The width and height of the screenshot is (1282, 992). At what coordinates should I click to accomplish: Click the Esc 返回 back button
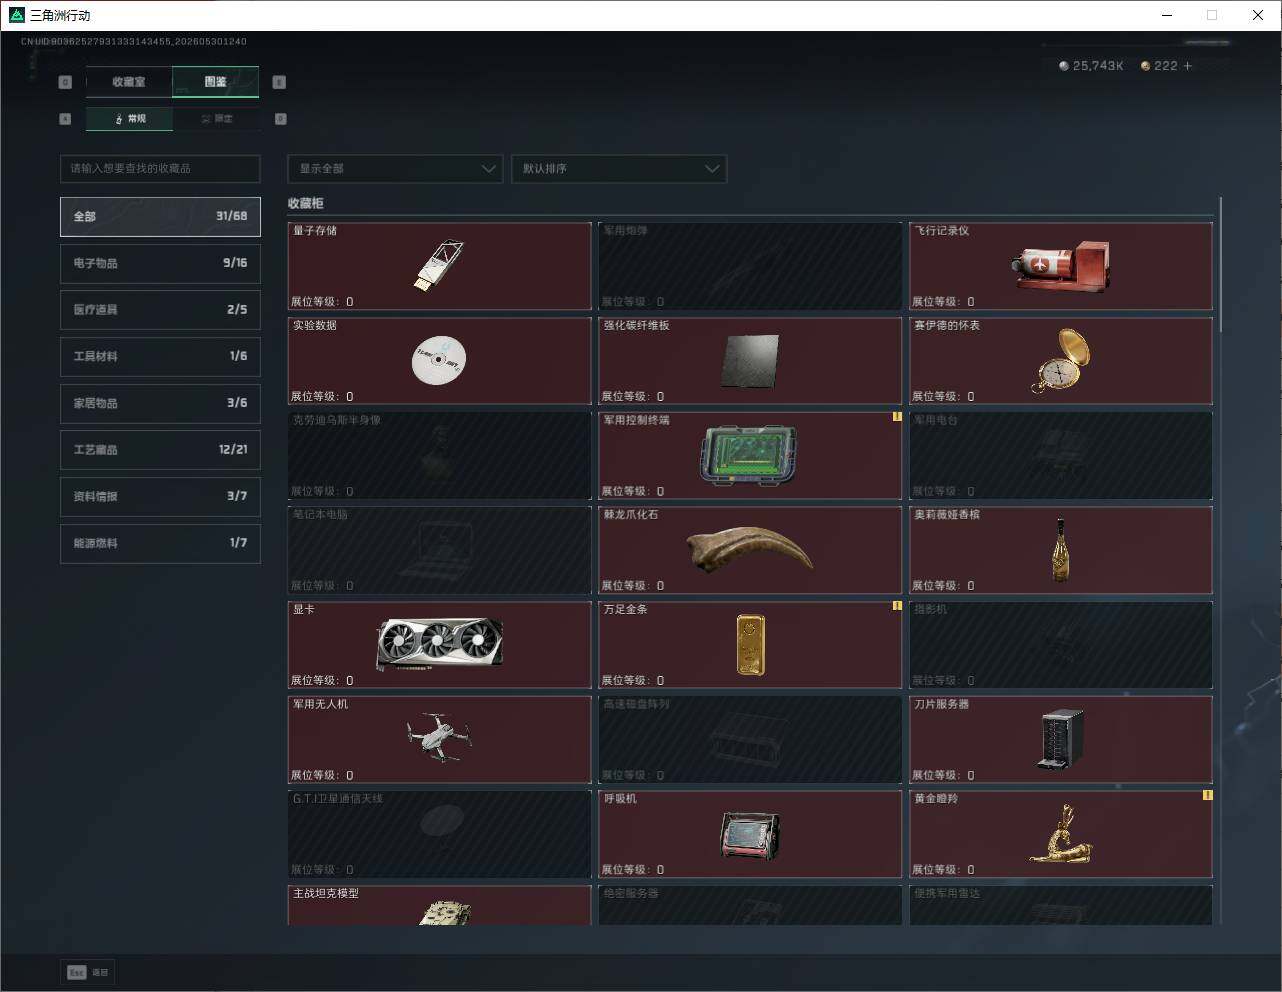click(89, 972)
